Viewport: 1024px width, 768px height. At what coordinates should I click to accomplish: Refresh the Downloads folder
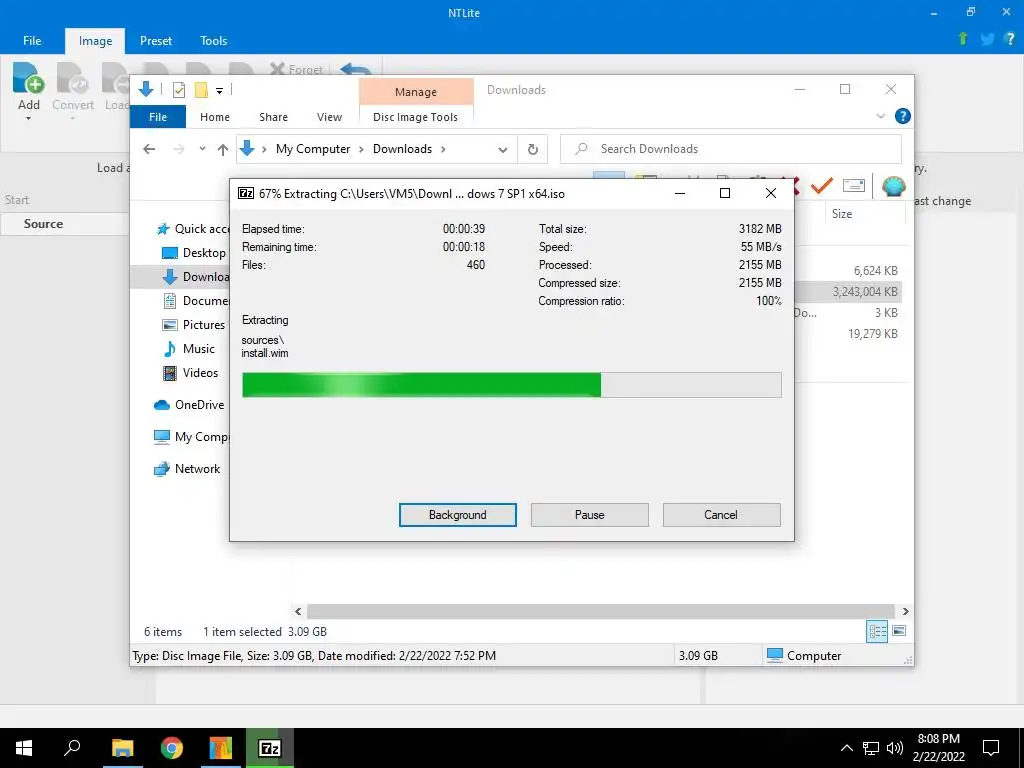coord(533,150)
